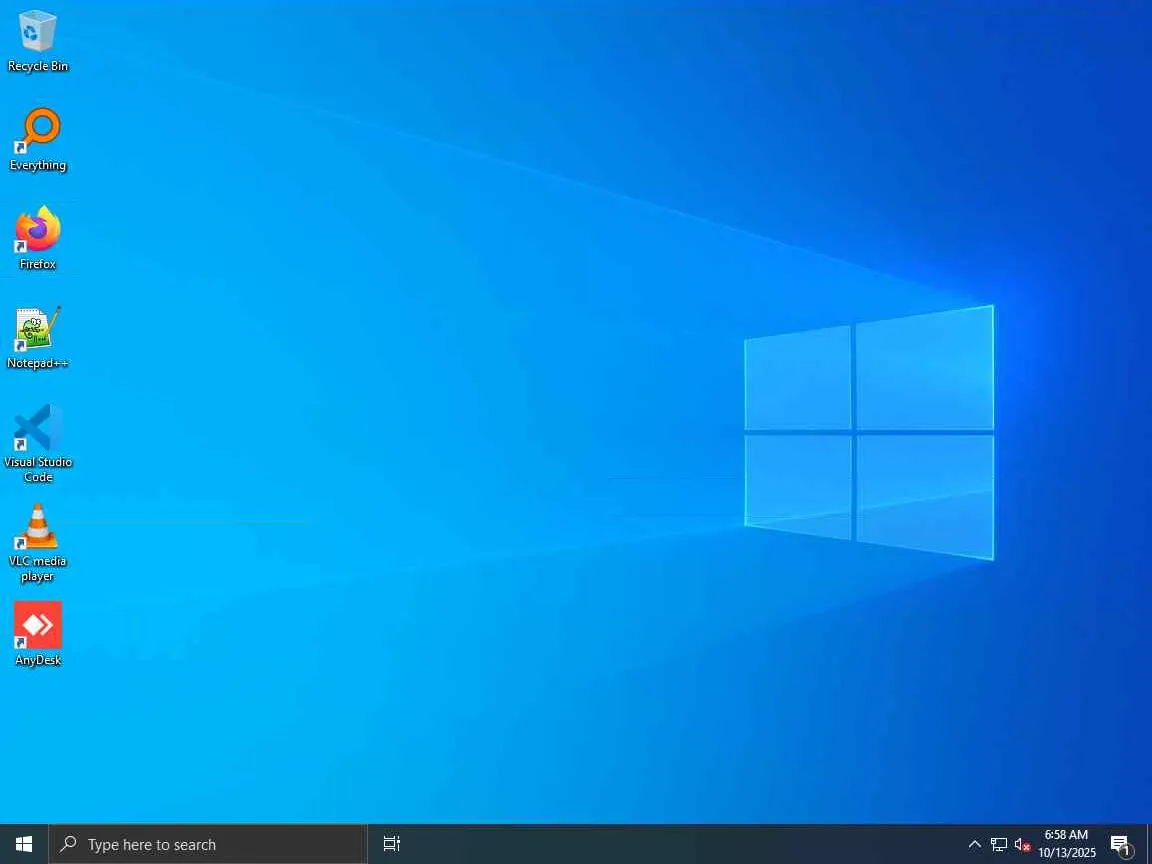Select the Notepad++ desktop shortcut

[x=37, y=338]
